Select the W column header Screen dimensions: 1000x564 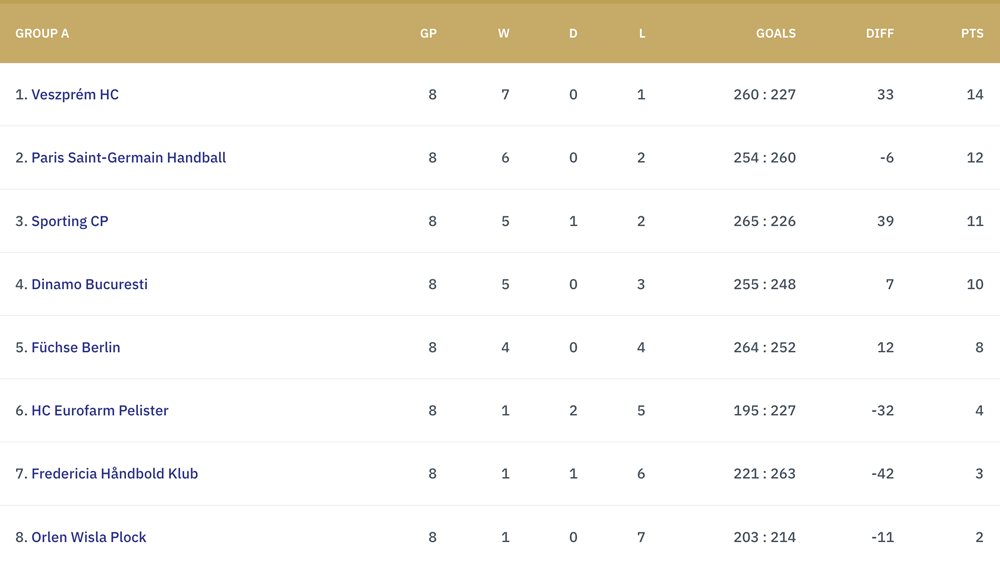(x=504, y=33)
